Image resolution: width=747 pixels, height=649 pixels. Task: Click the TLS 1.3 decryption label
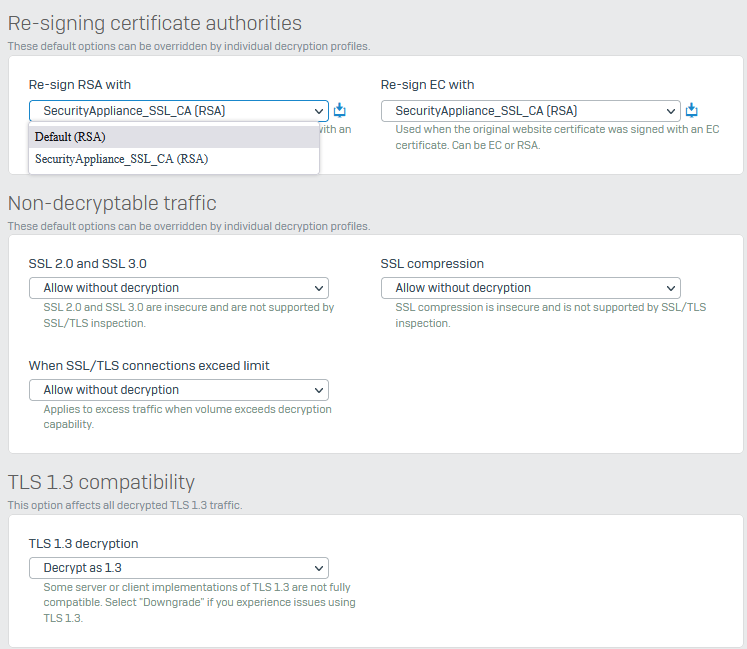(x=83, y=544)
